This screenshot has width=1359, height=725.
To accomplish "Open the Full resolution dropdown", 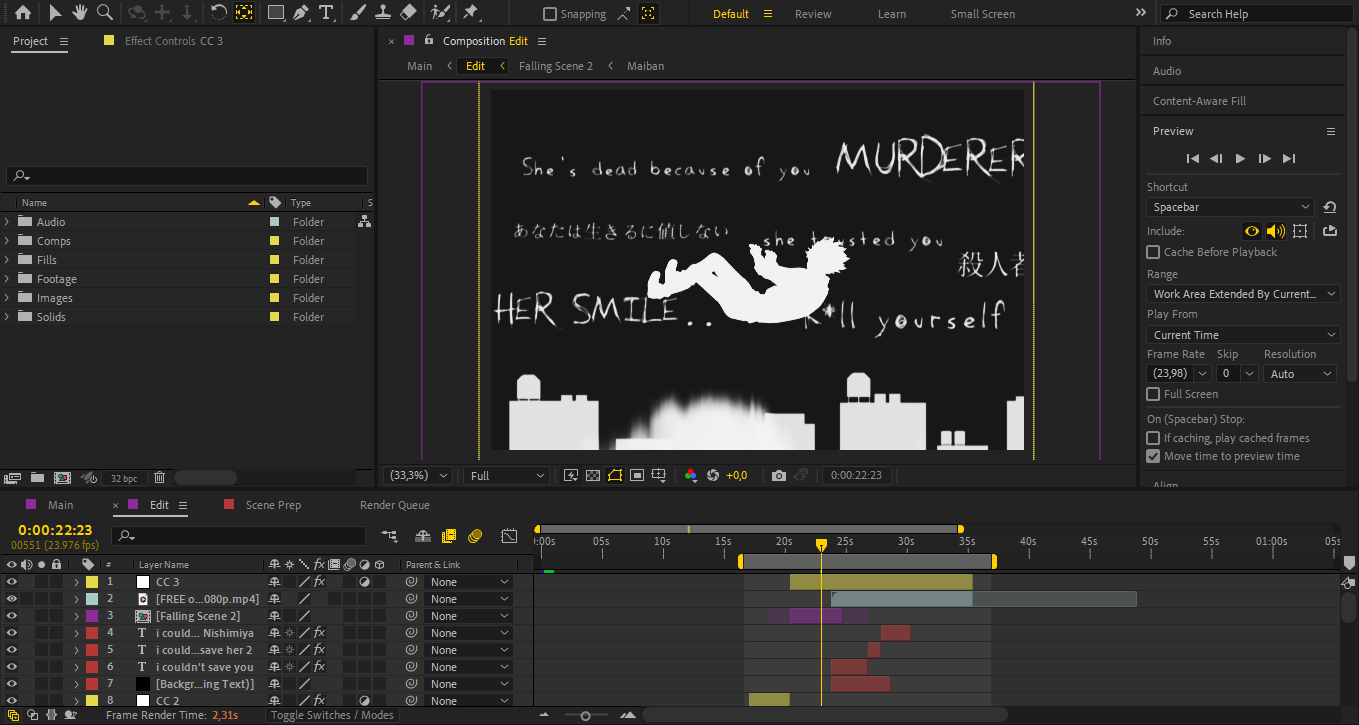I will click(508, 475).
